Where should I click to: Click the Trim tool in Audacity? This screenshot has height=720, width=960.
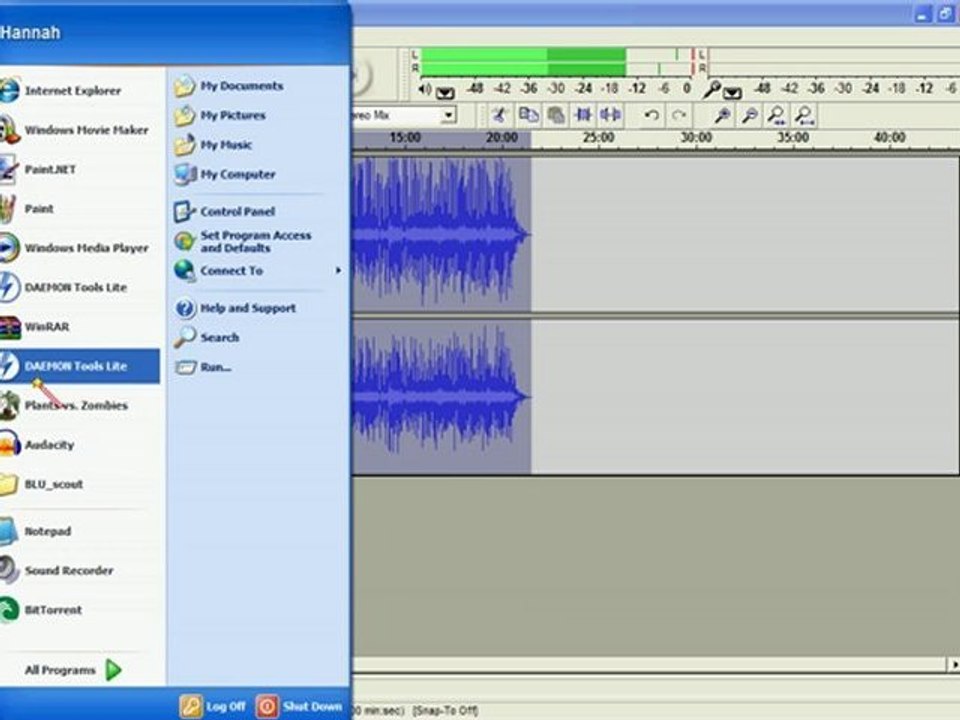coord(500,115)
